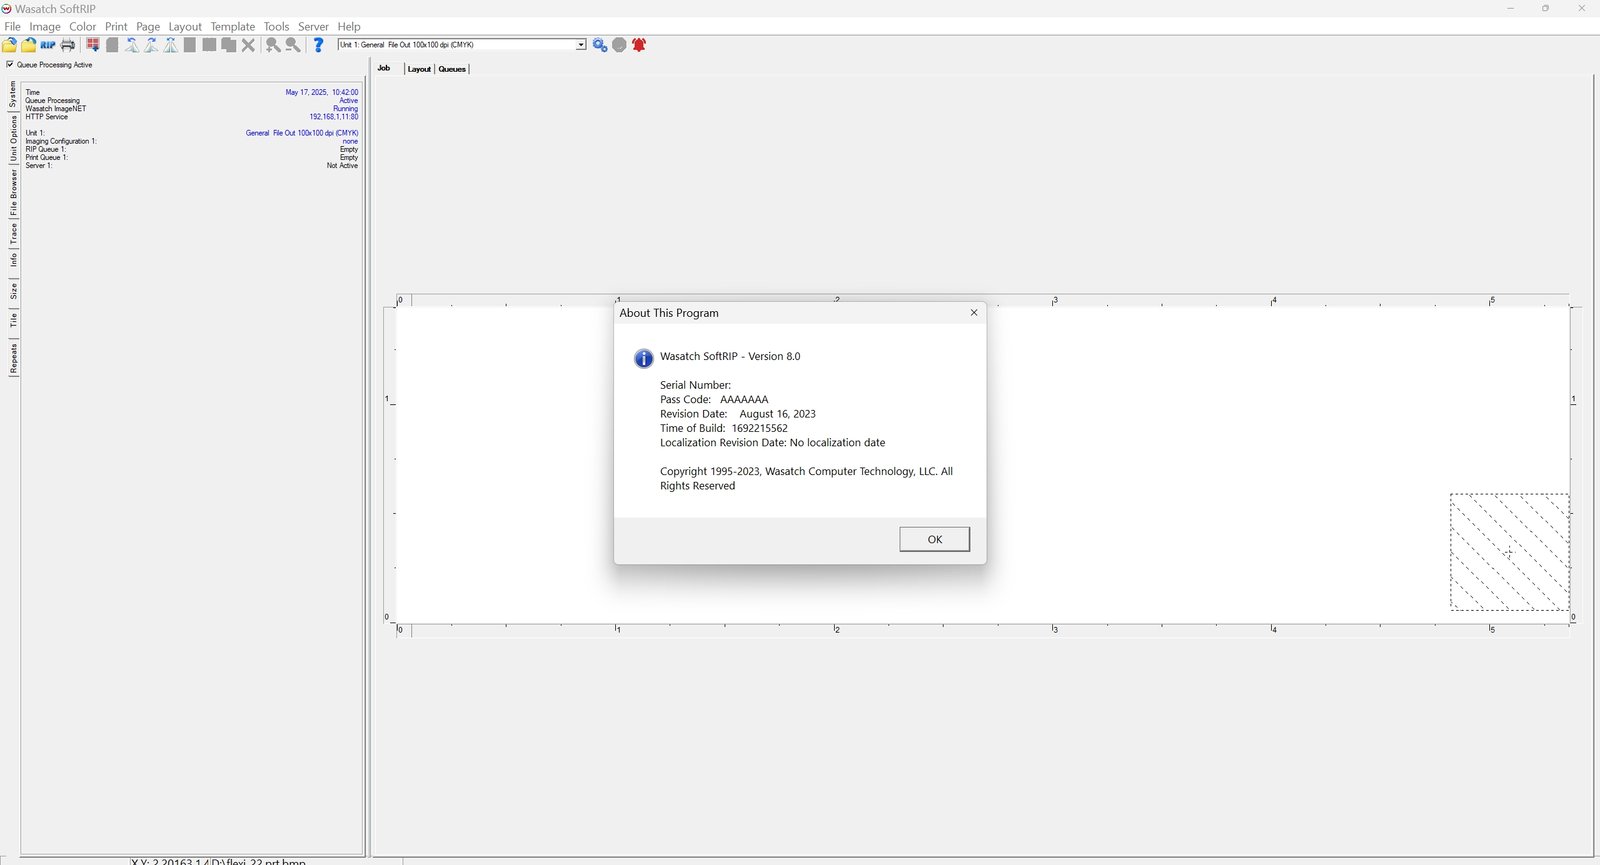
Task: Click the zoom in magnifier icon
Action: pos(273,45)
